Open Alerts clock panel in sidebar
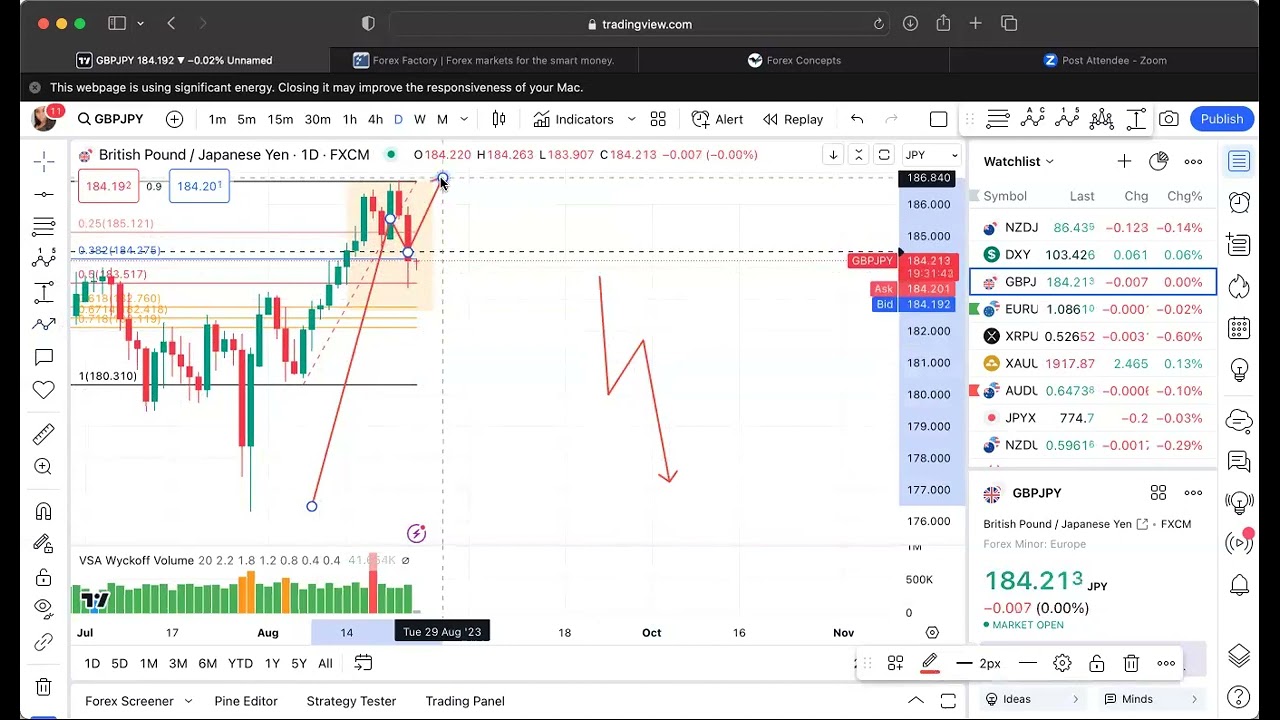This screenshot has width=1280, height=720. tap(1239, 202)
